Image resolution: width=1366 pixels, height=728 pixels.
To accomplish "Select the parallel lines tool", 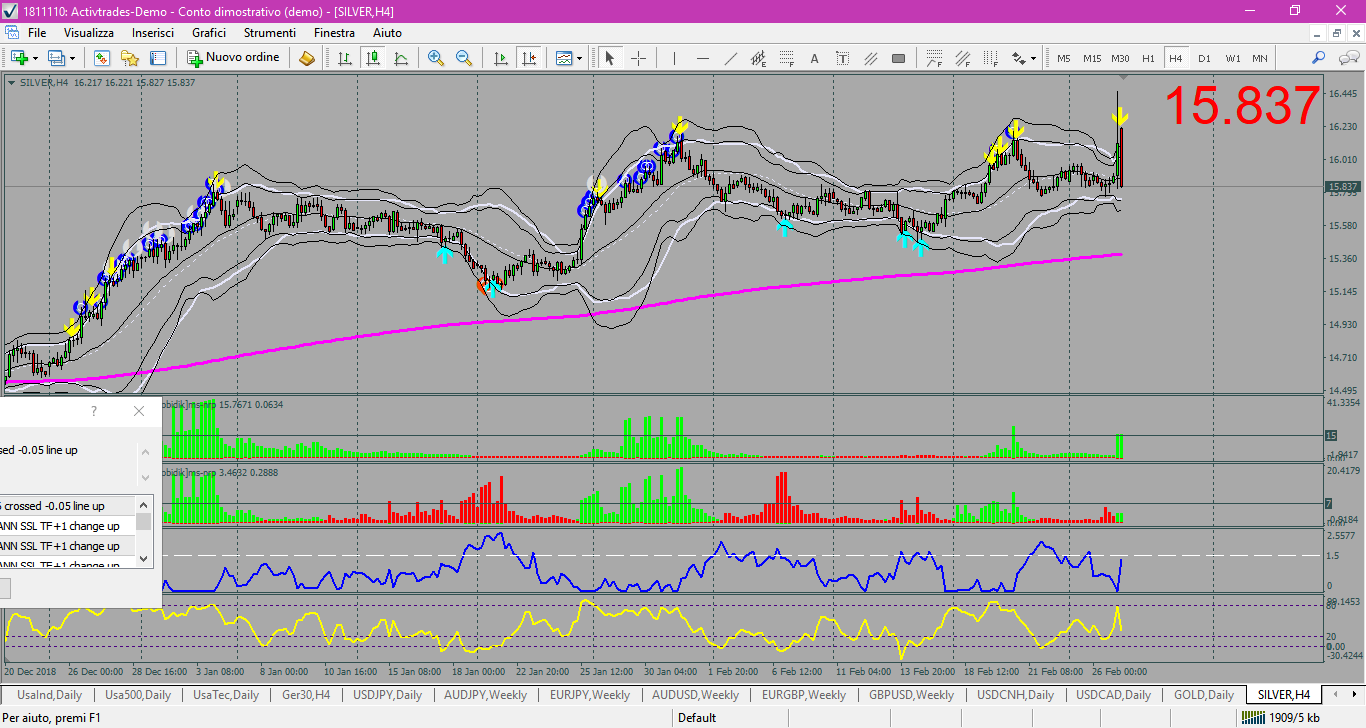I will 870,58.
